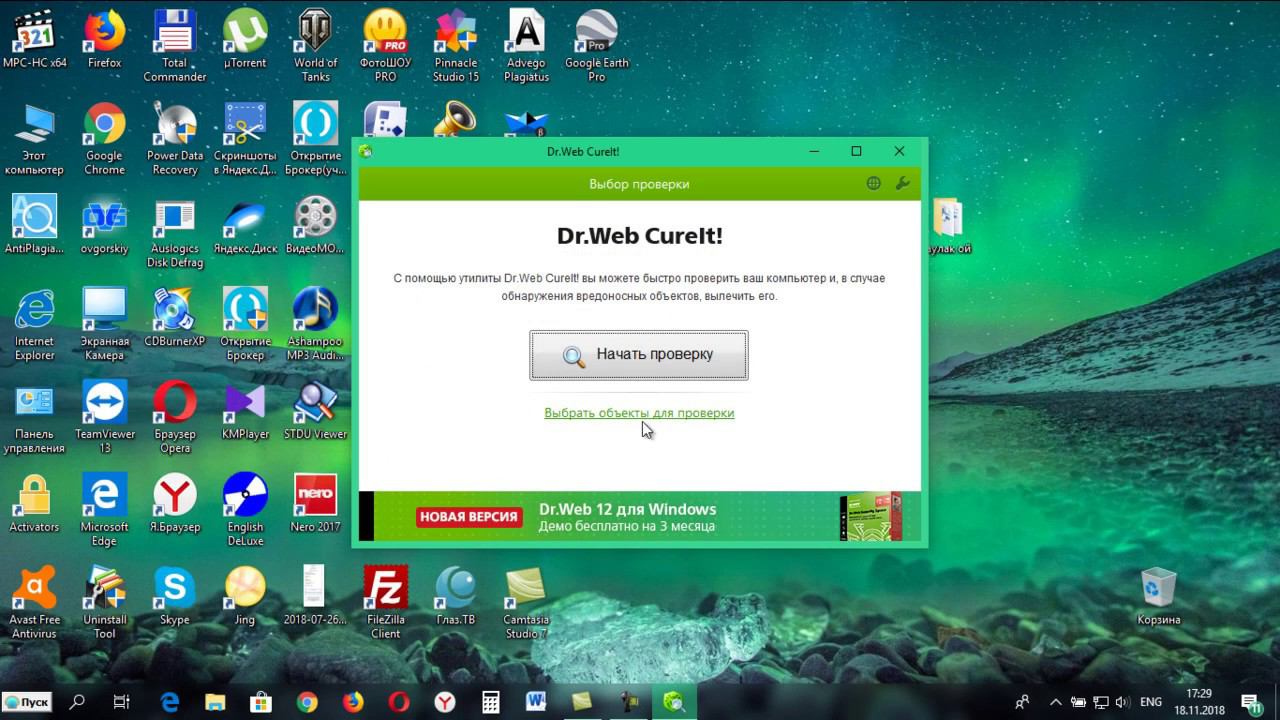Open Dr.Web wrench settings menu
Screen dimensions: 1280x720
pyautogui.click(x=902, y=183)
